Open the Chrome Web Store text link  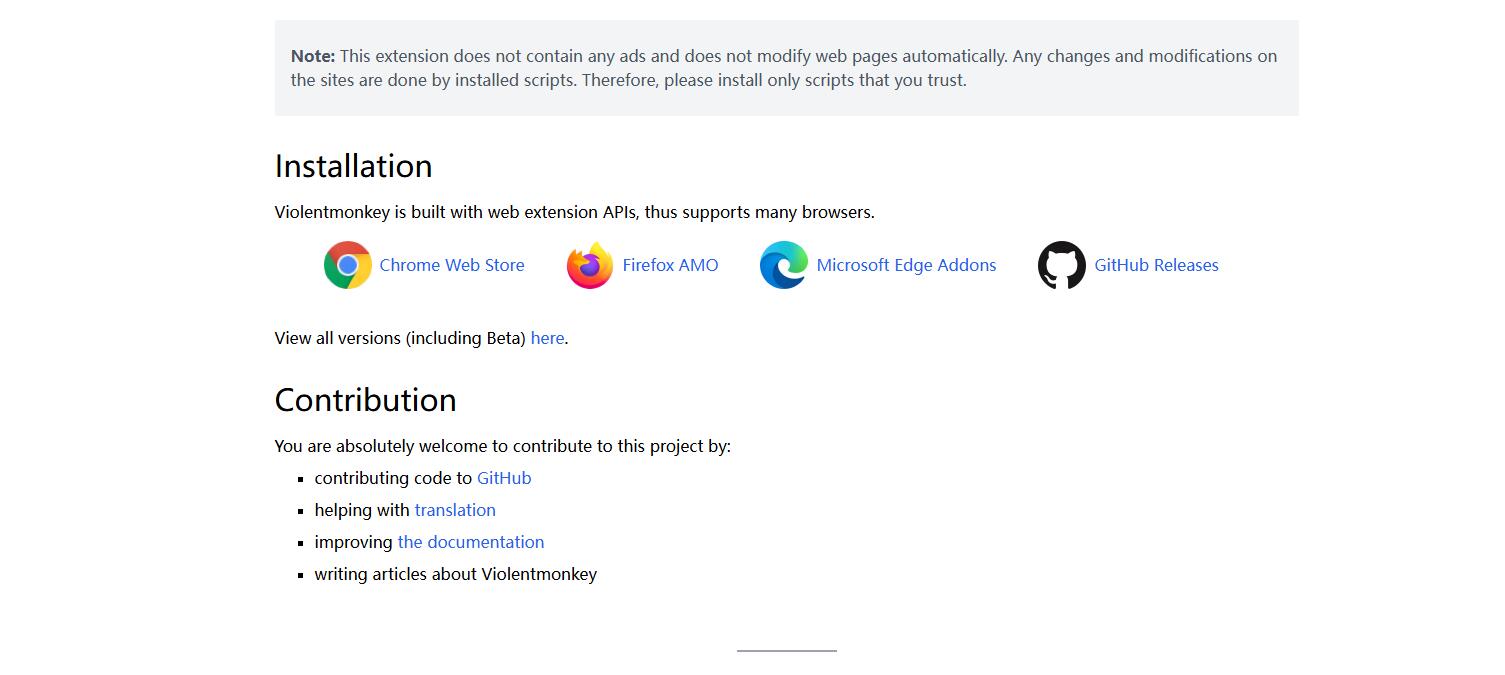[452, 265]
